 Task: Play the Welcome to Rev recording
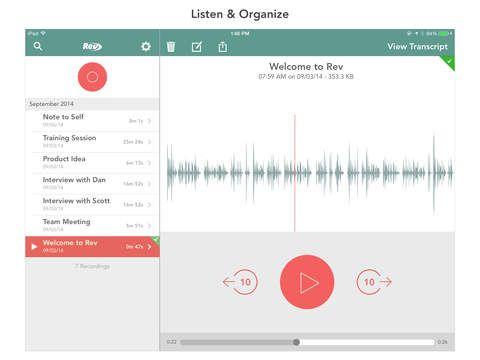tap(307, 282)
